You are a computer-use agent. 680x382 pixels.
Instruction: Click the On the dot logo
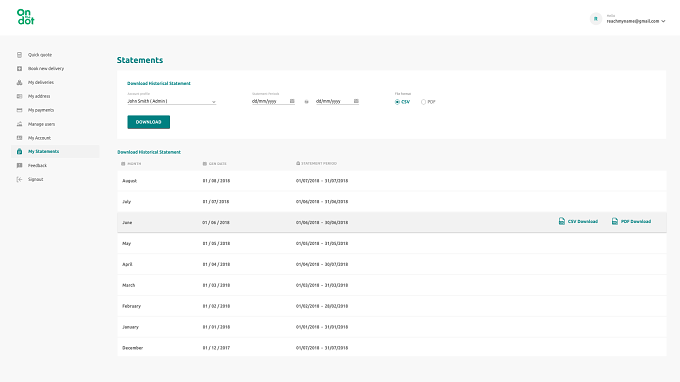point(26,17)
